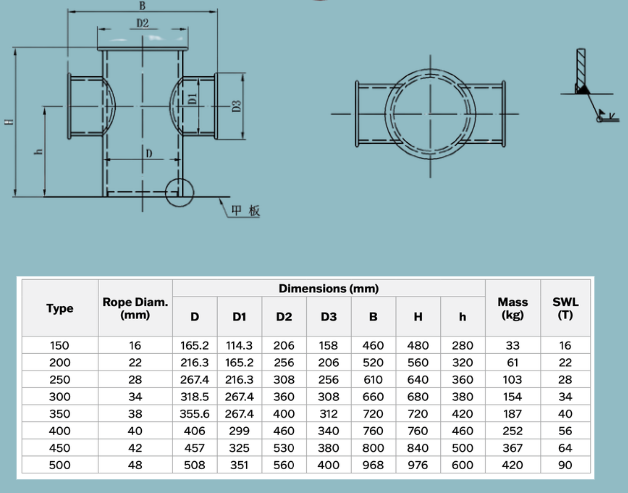Click the Type 500 row cell

(60, 464)
